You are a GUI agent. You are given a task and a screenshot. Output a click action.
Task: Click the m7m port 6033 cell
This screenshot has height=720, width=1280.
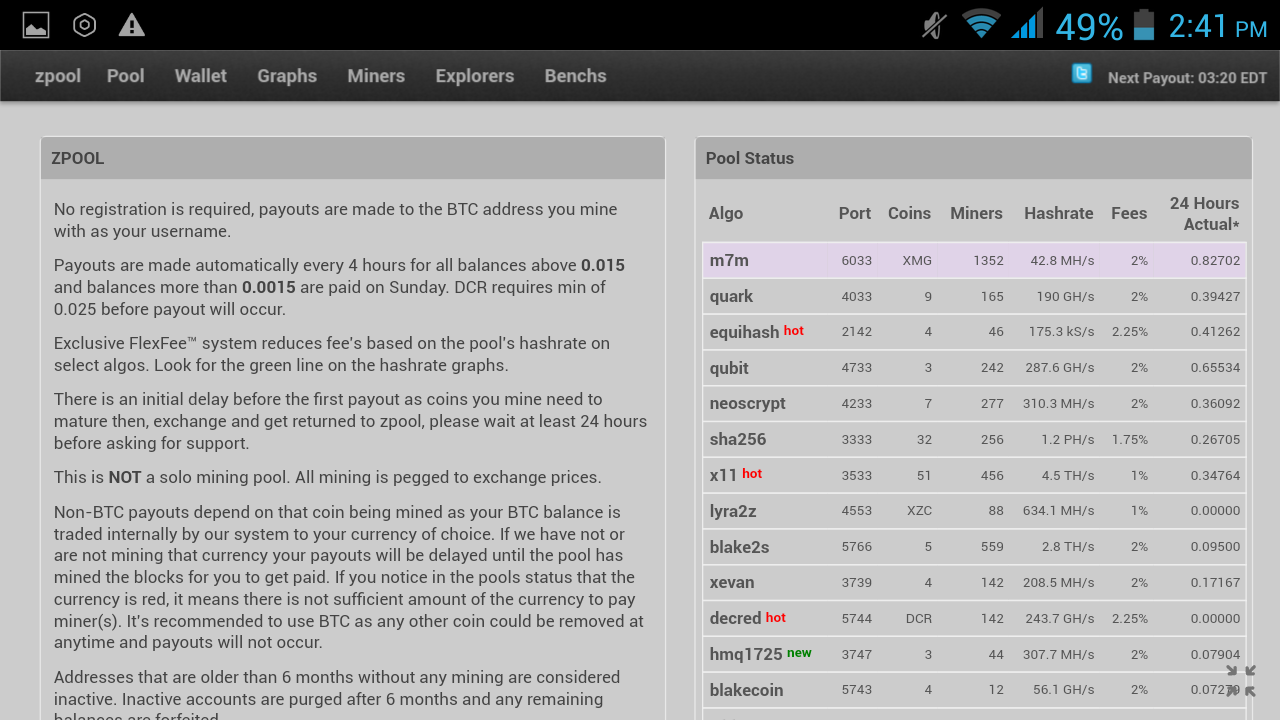tap(857, 260)
